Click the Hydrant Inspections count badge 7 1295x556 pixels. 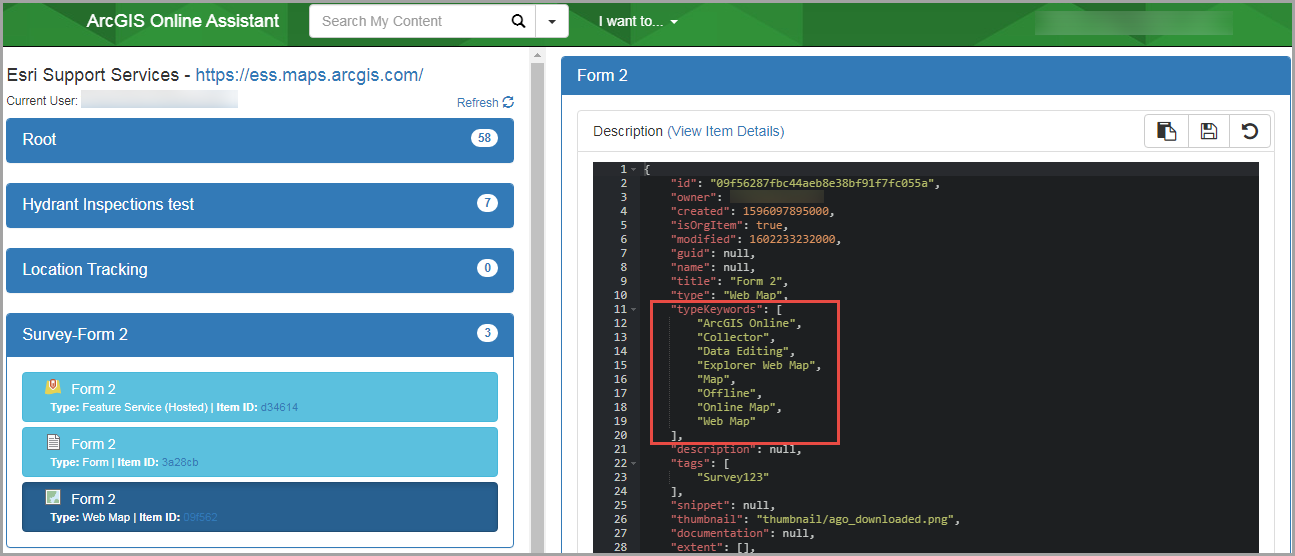(487, 203)
